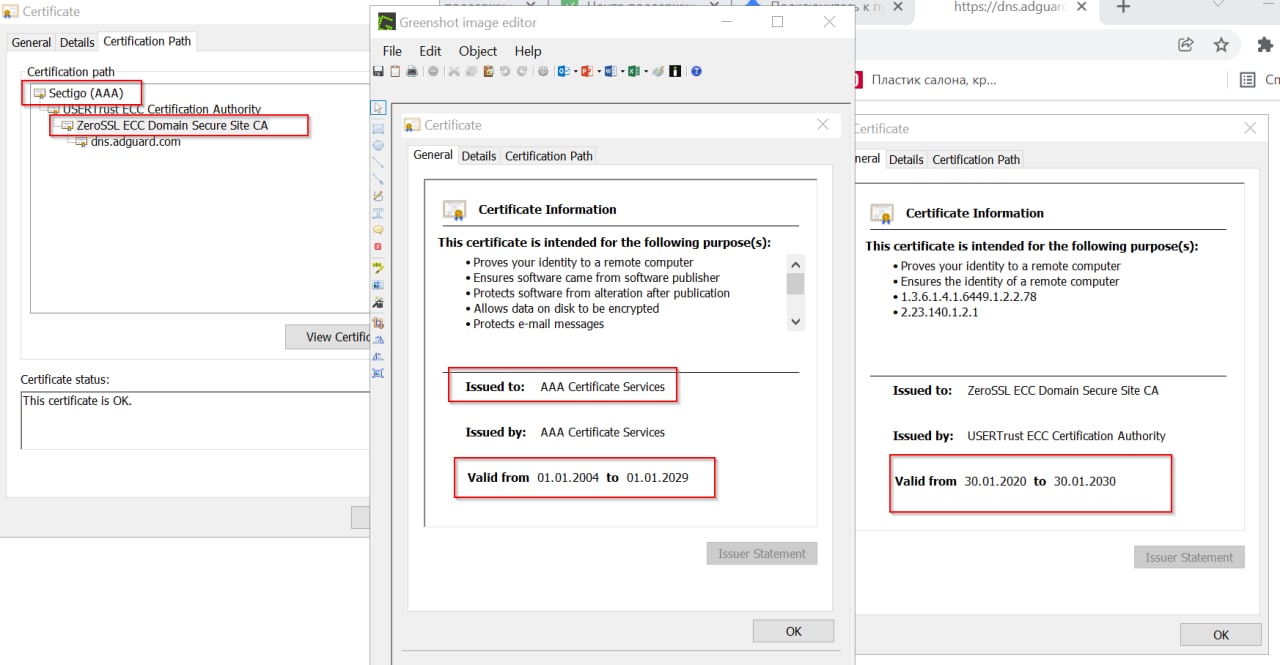This screenshot has width=1280, height=665.
Task: Open Details tab in right Certificate dialog
Action: (906, 160)
